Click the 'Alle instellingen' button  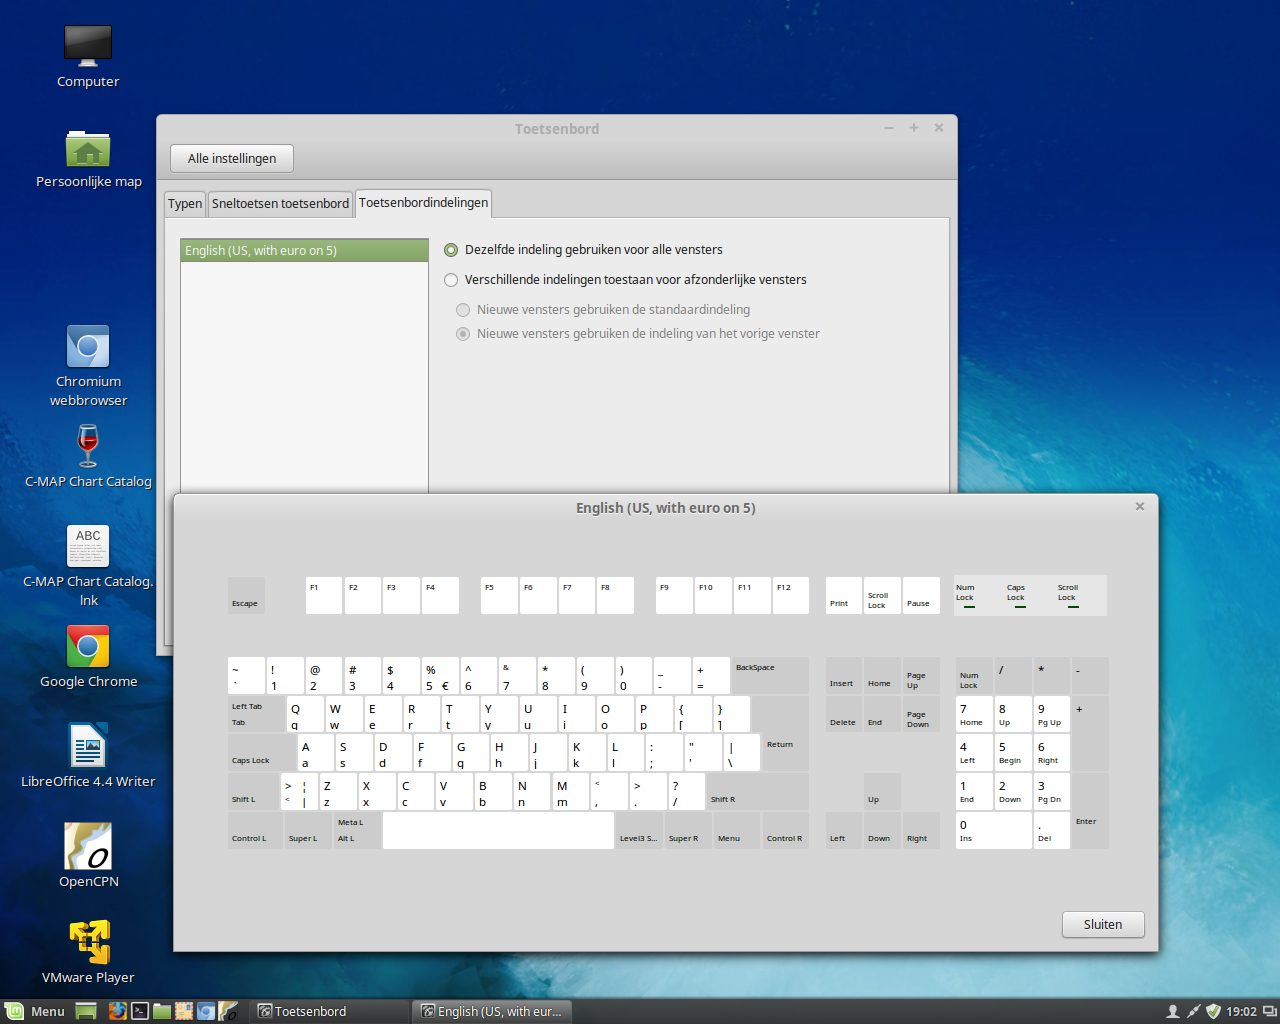coord(232,158)
